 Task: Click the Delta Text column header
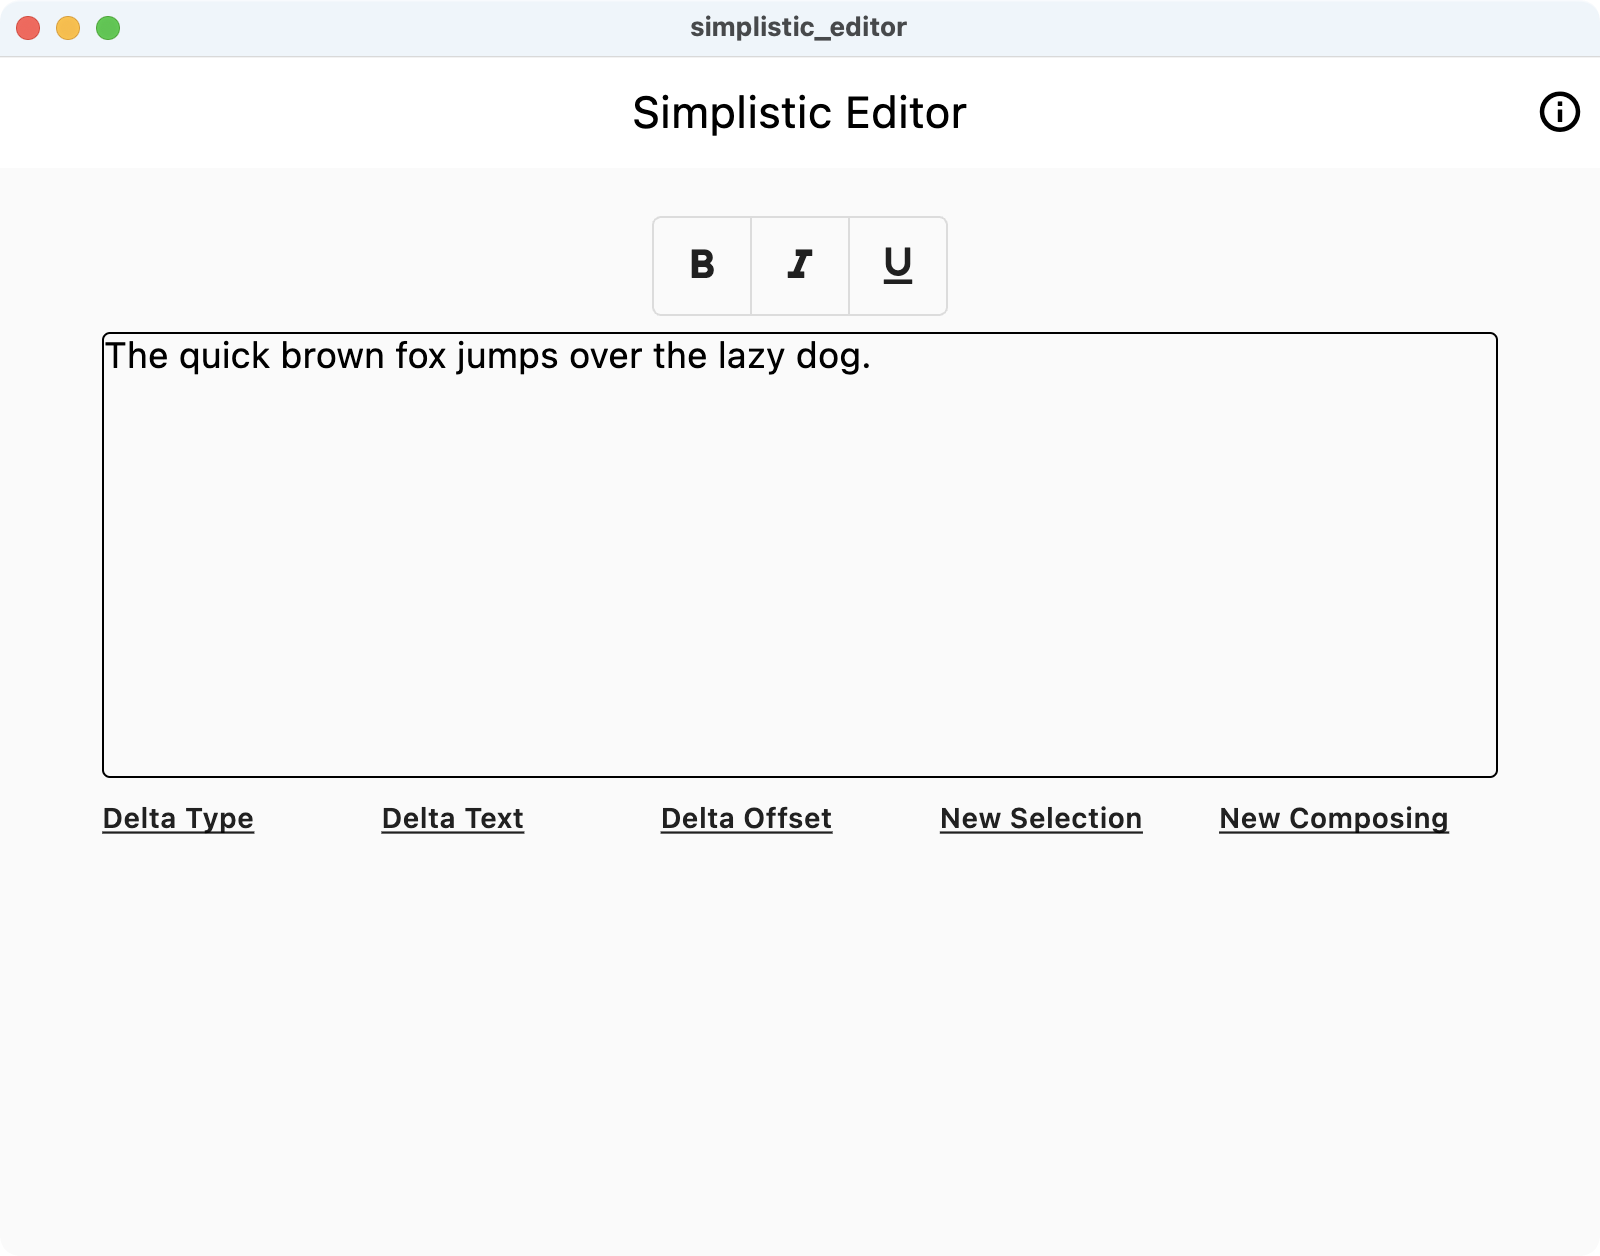pos(452,818)
